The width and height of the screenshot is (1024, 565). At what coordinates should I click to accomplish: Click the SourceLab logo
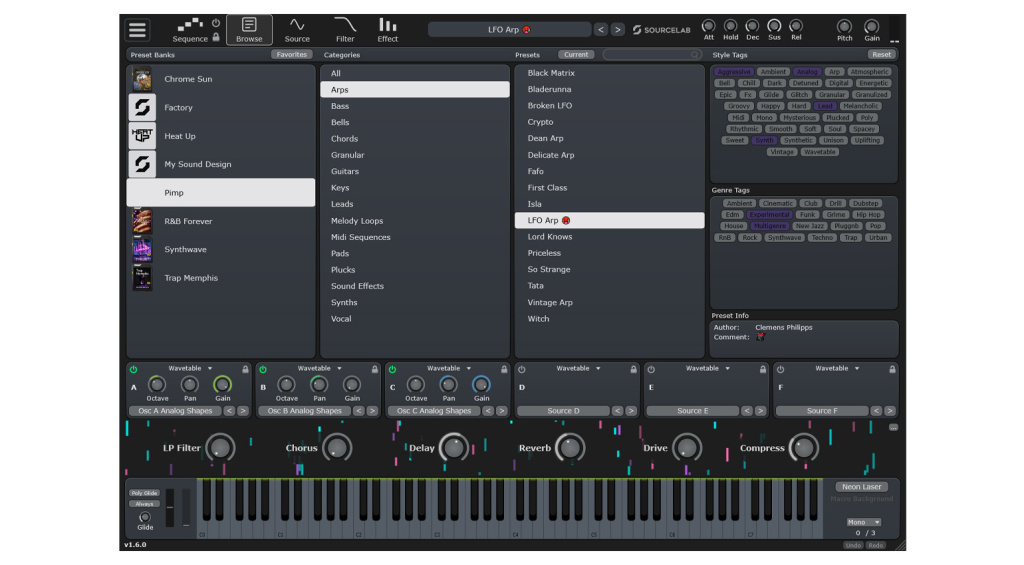[x=661, y=29]
